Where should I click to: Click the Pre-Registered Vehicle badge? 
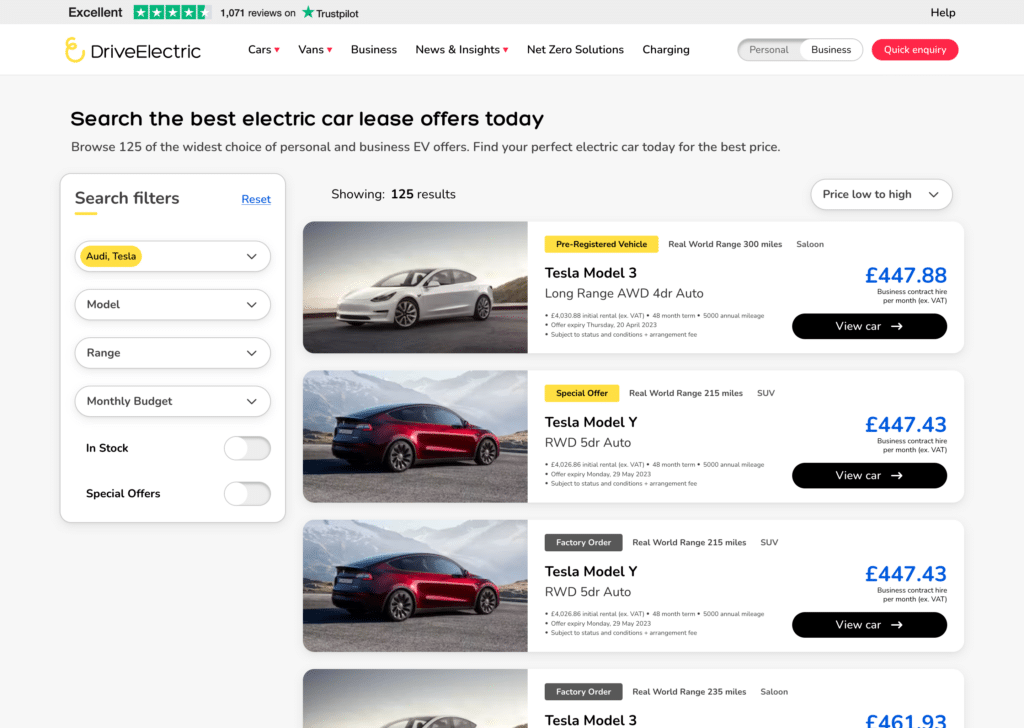[x=601, y=244]
